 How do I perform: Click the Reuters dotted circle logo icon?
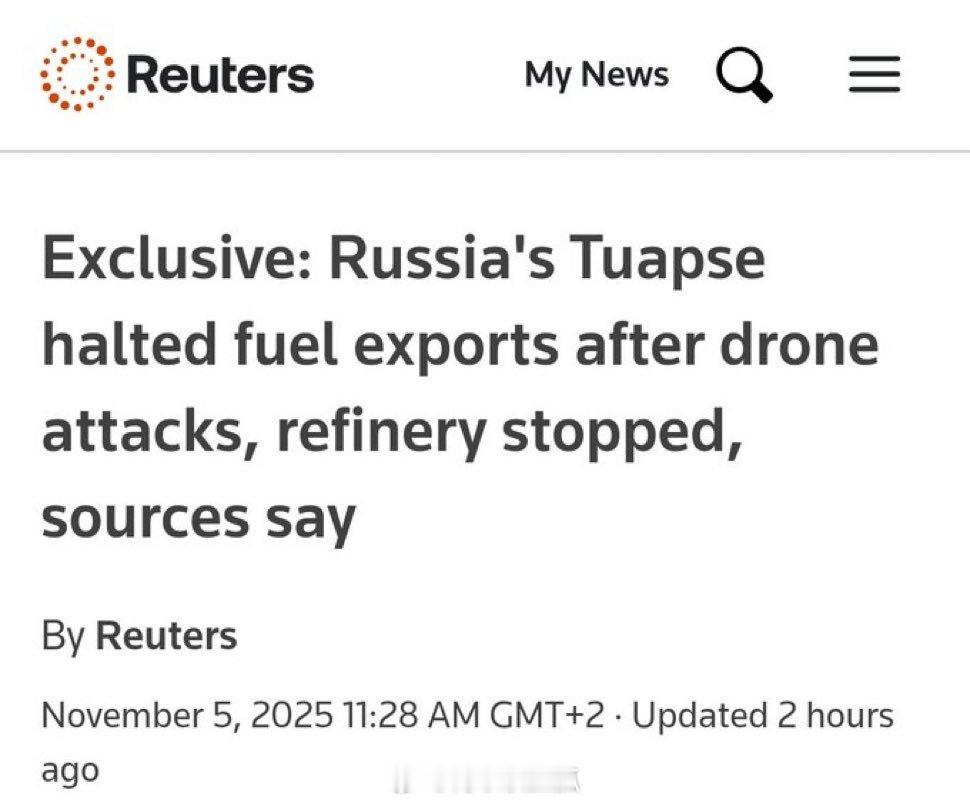(x=78, y=73)
